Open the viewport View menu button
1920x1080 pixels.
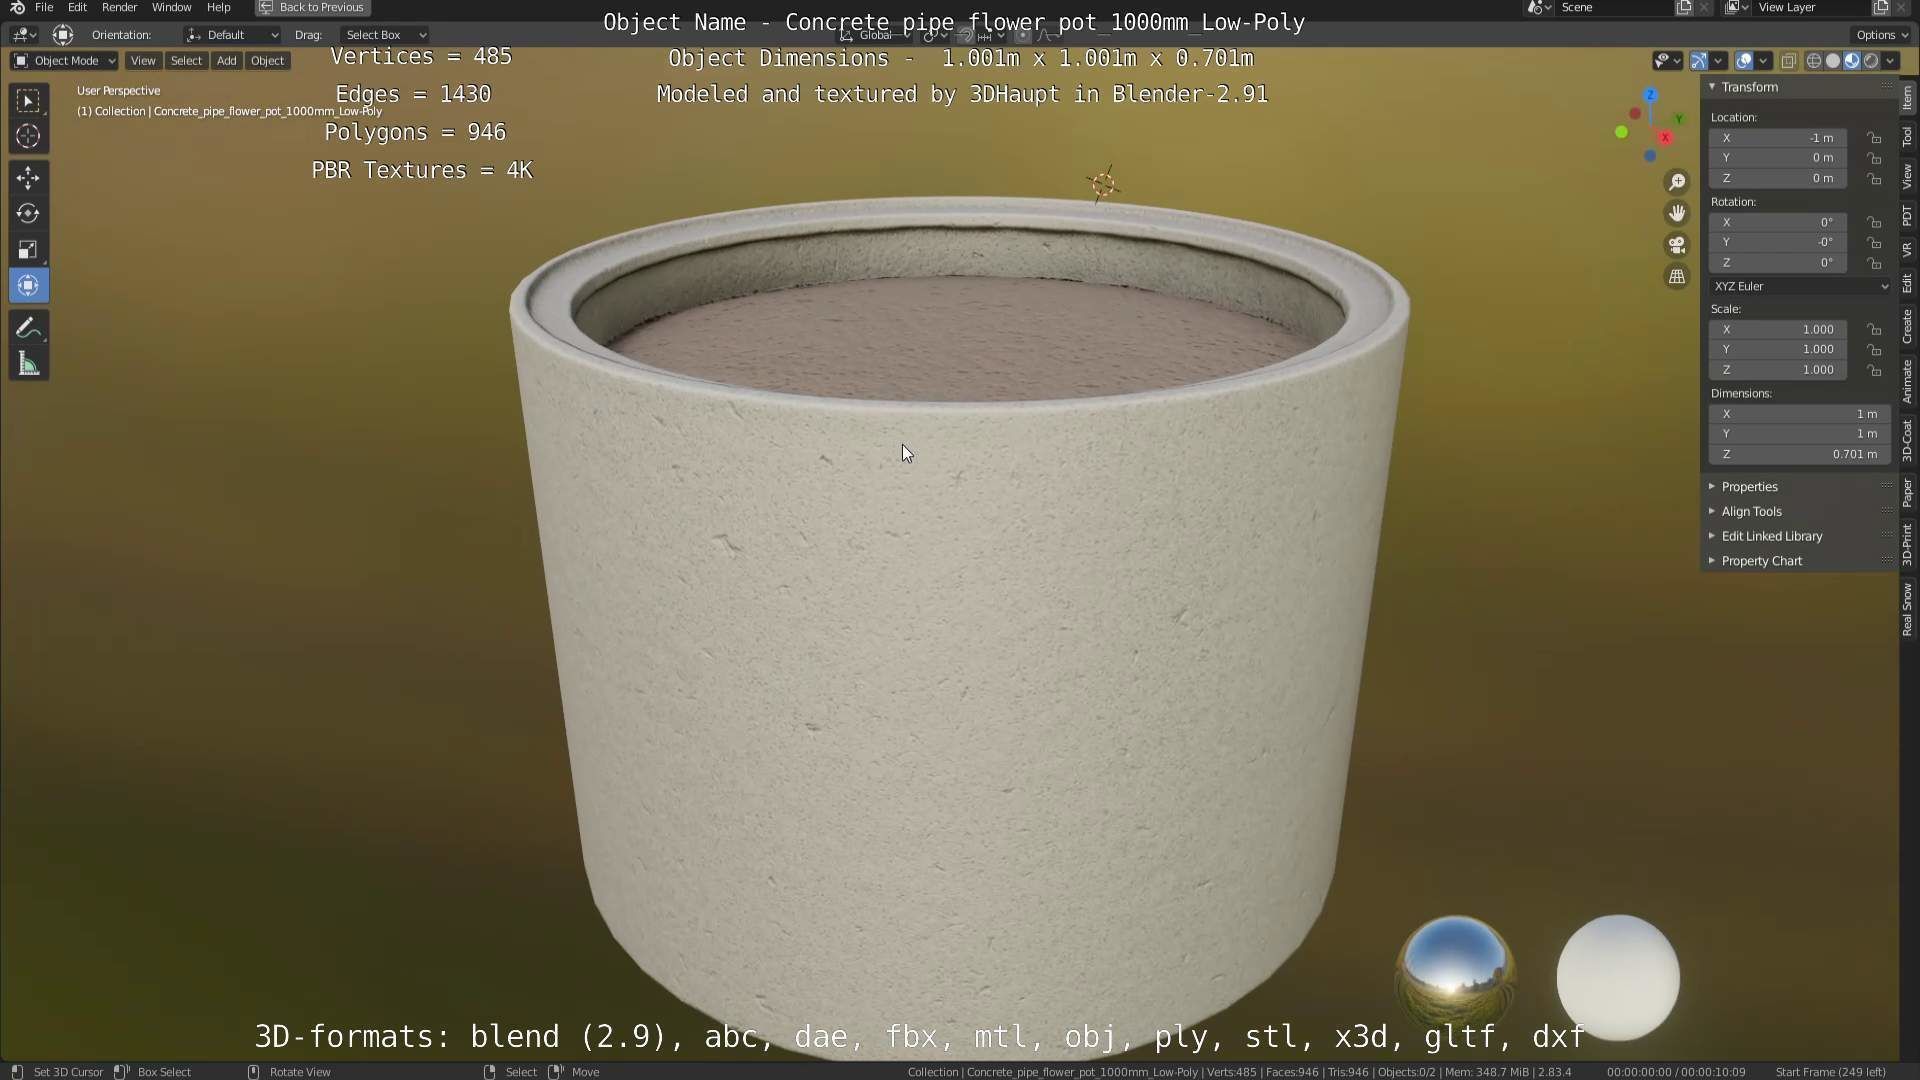[143, 61]
